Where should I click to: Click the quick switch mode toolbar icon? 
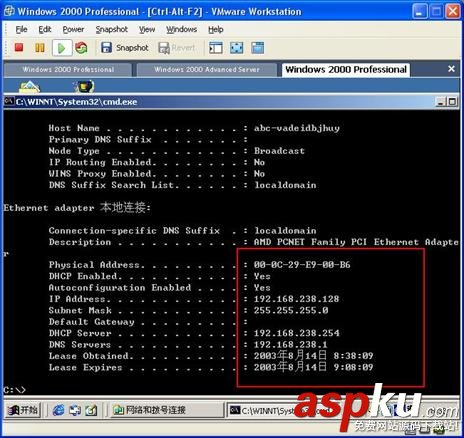coord(258,48)
